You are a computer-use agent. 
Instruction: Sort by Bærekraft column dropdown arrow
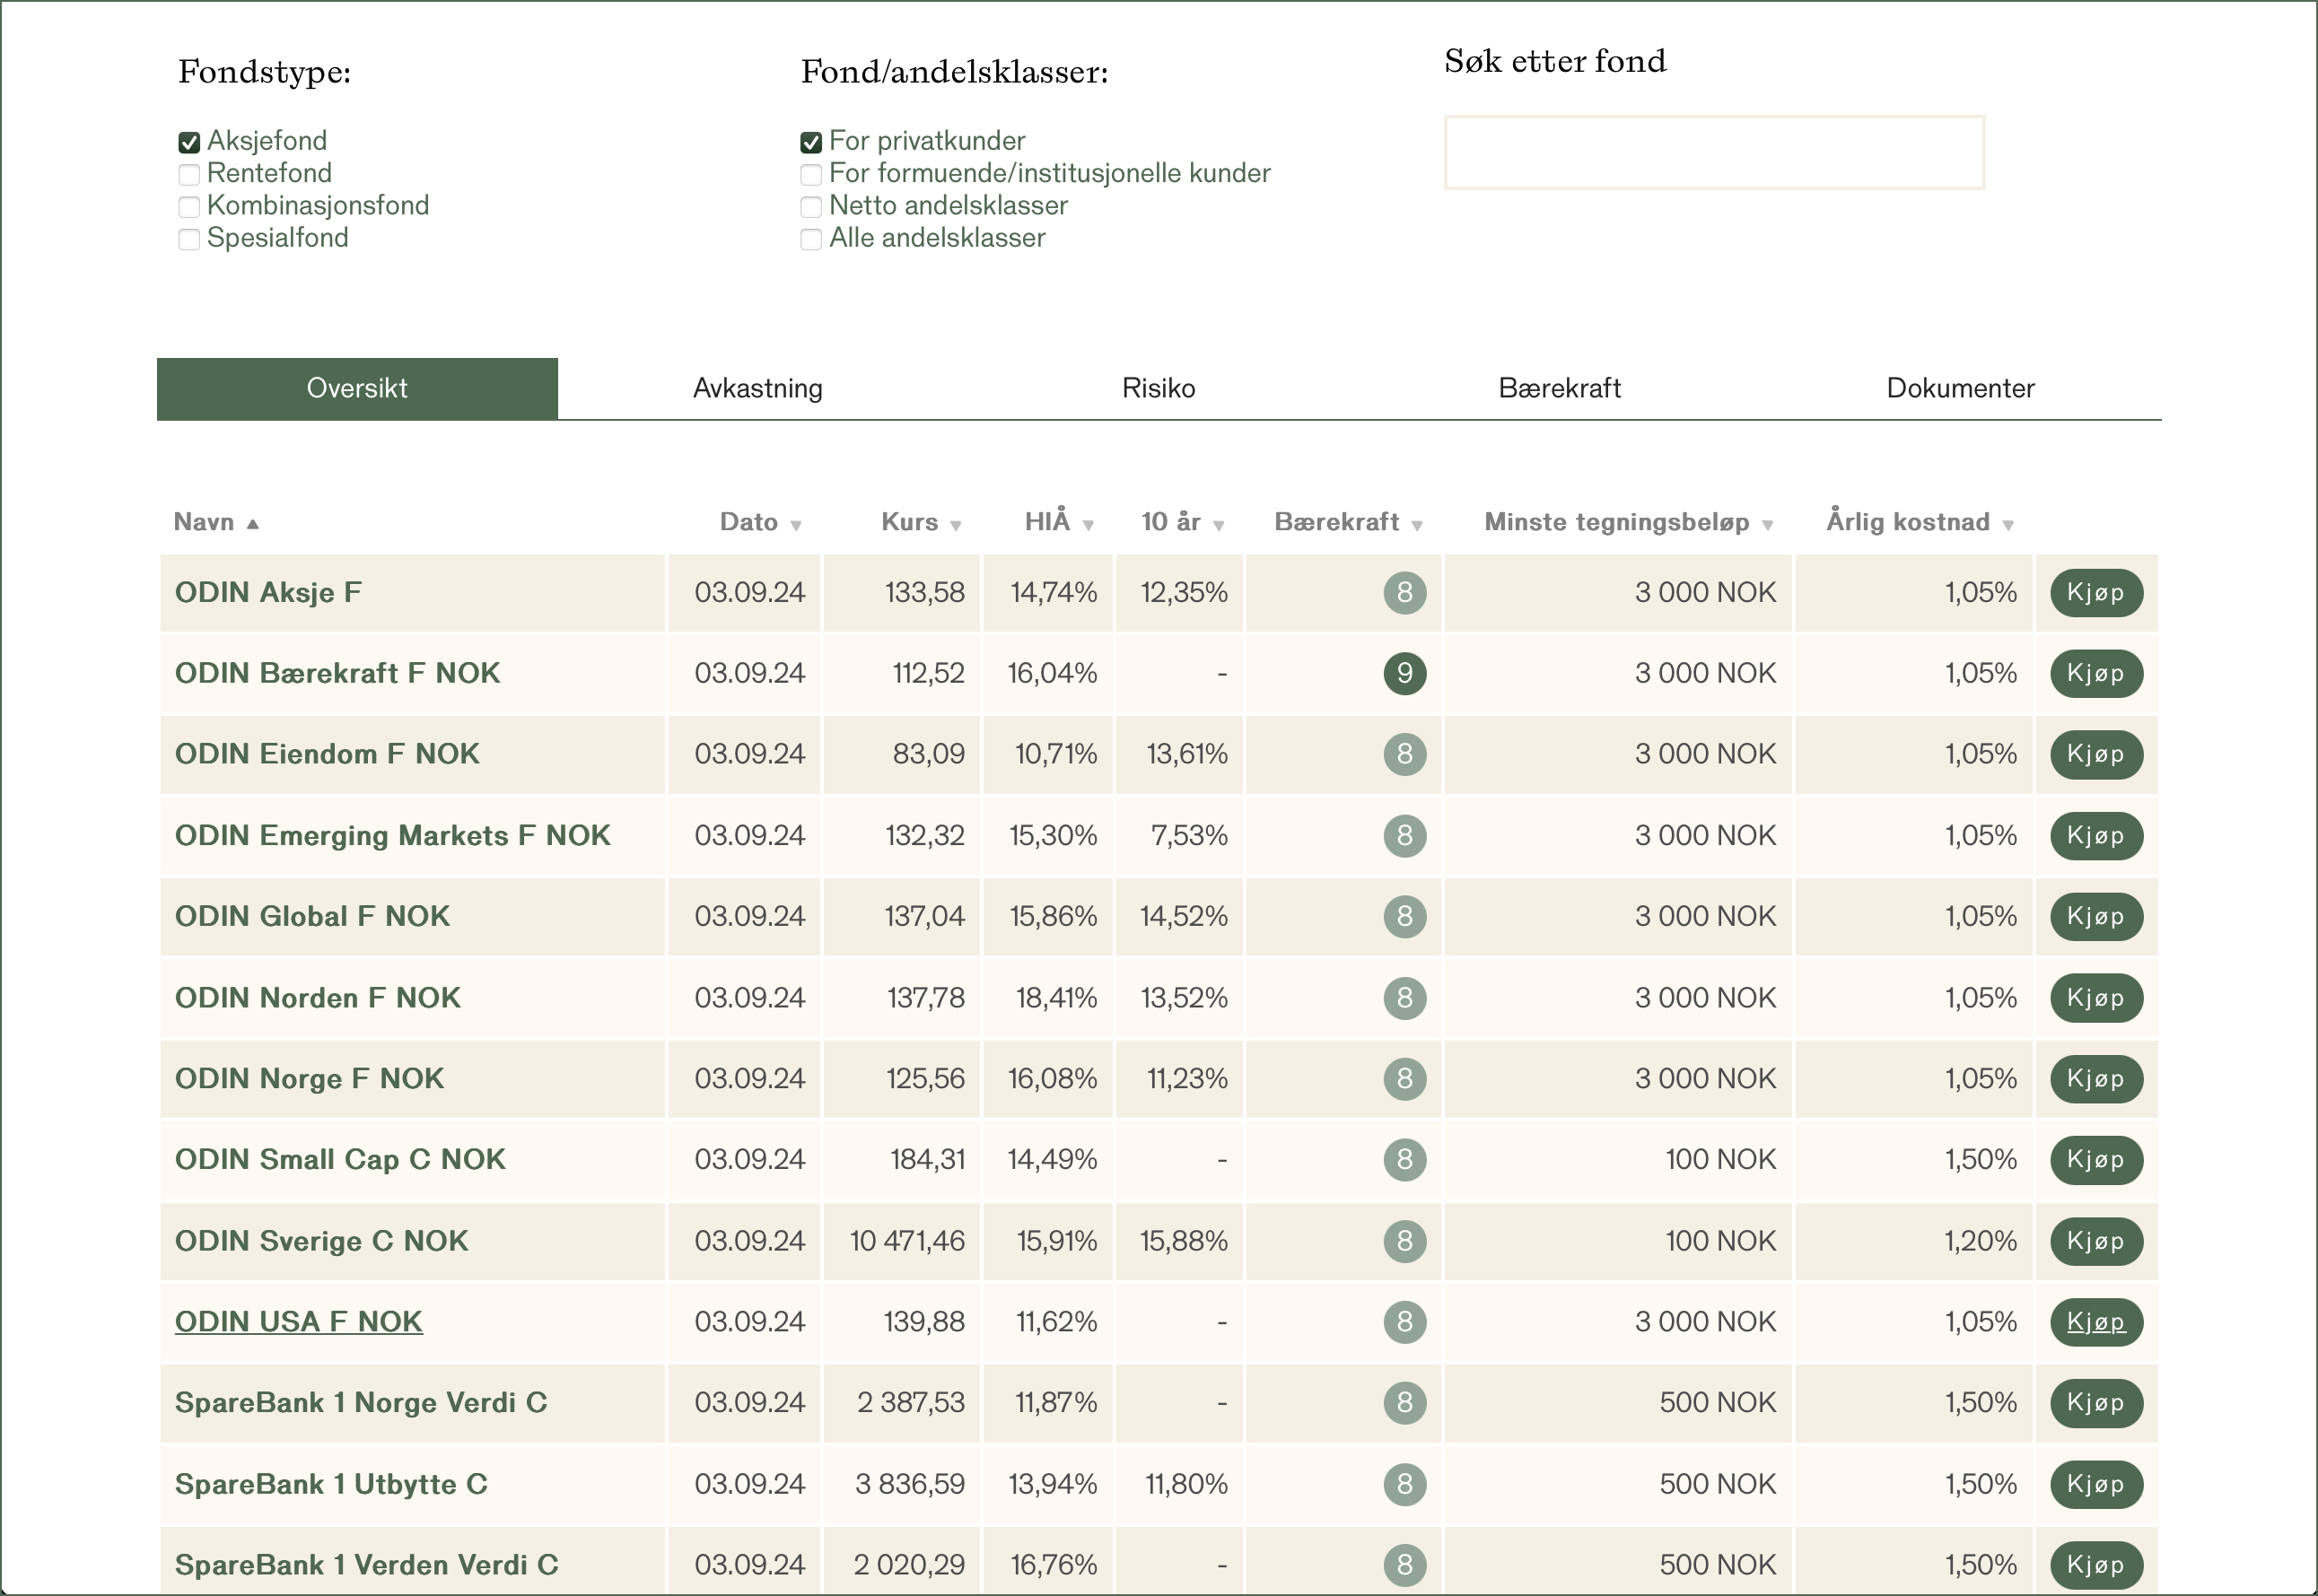[x=1417, y=525]
